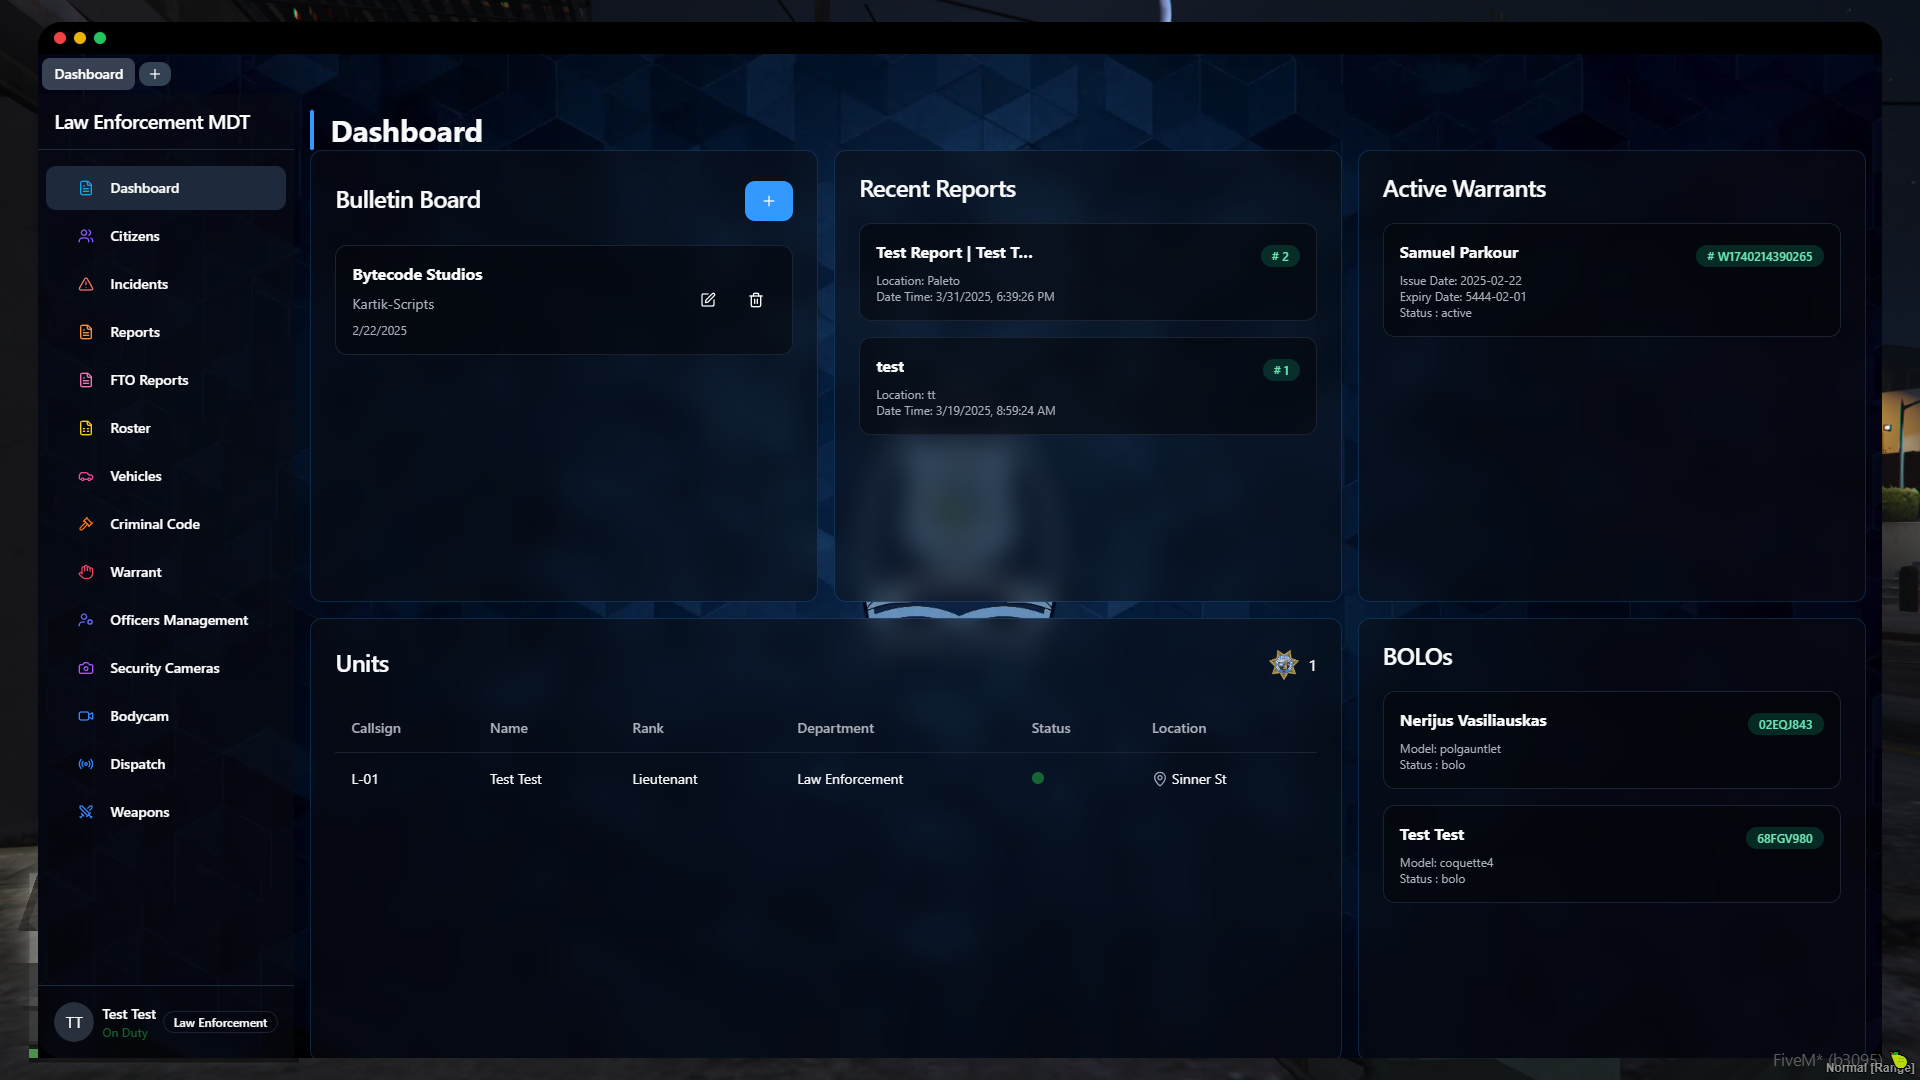This screenshot has height=1080, width=1920.
Task: Delete the Bytecode Studios bulletin via trash icon
Action: coord(755,300)
